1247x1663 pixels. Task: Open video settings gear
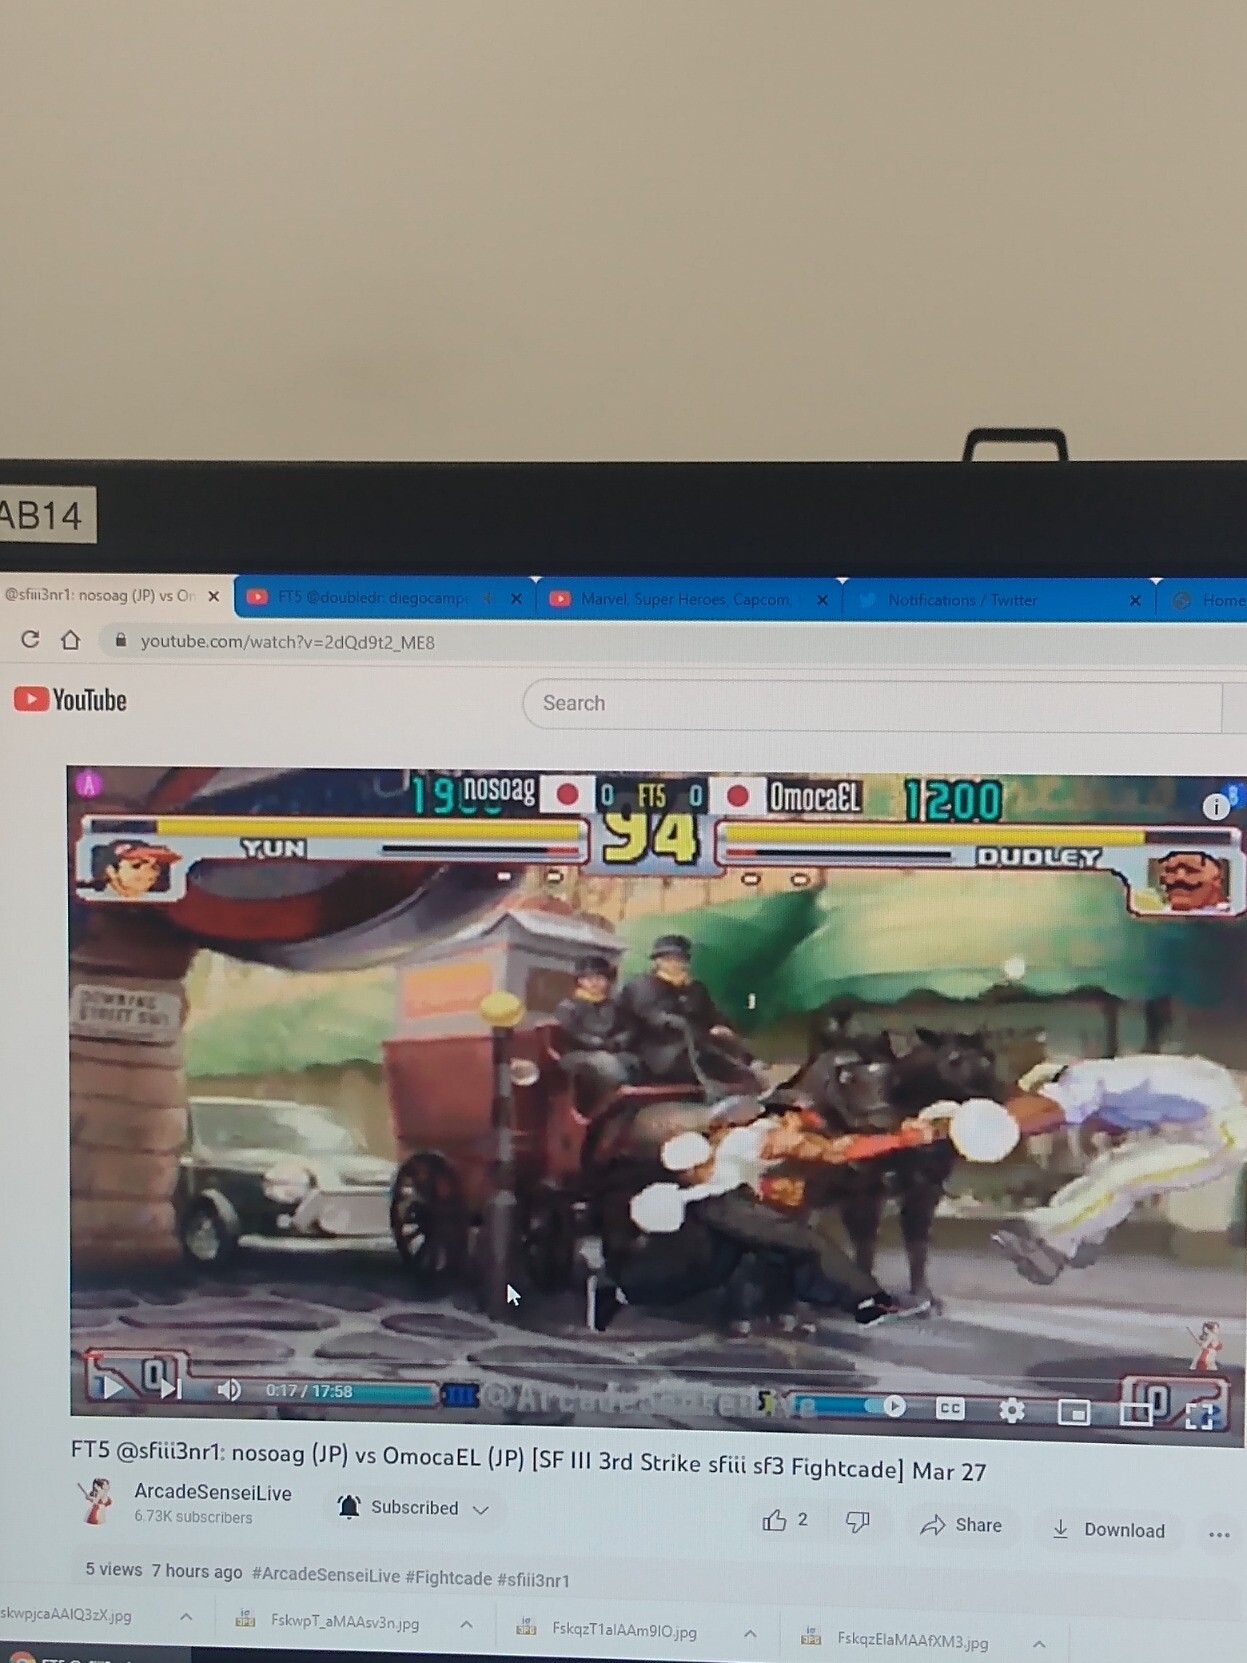point(1012,1411)
